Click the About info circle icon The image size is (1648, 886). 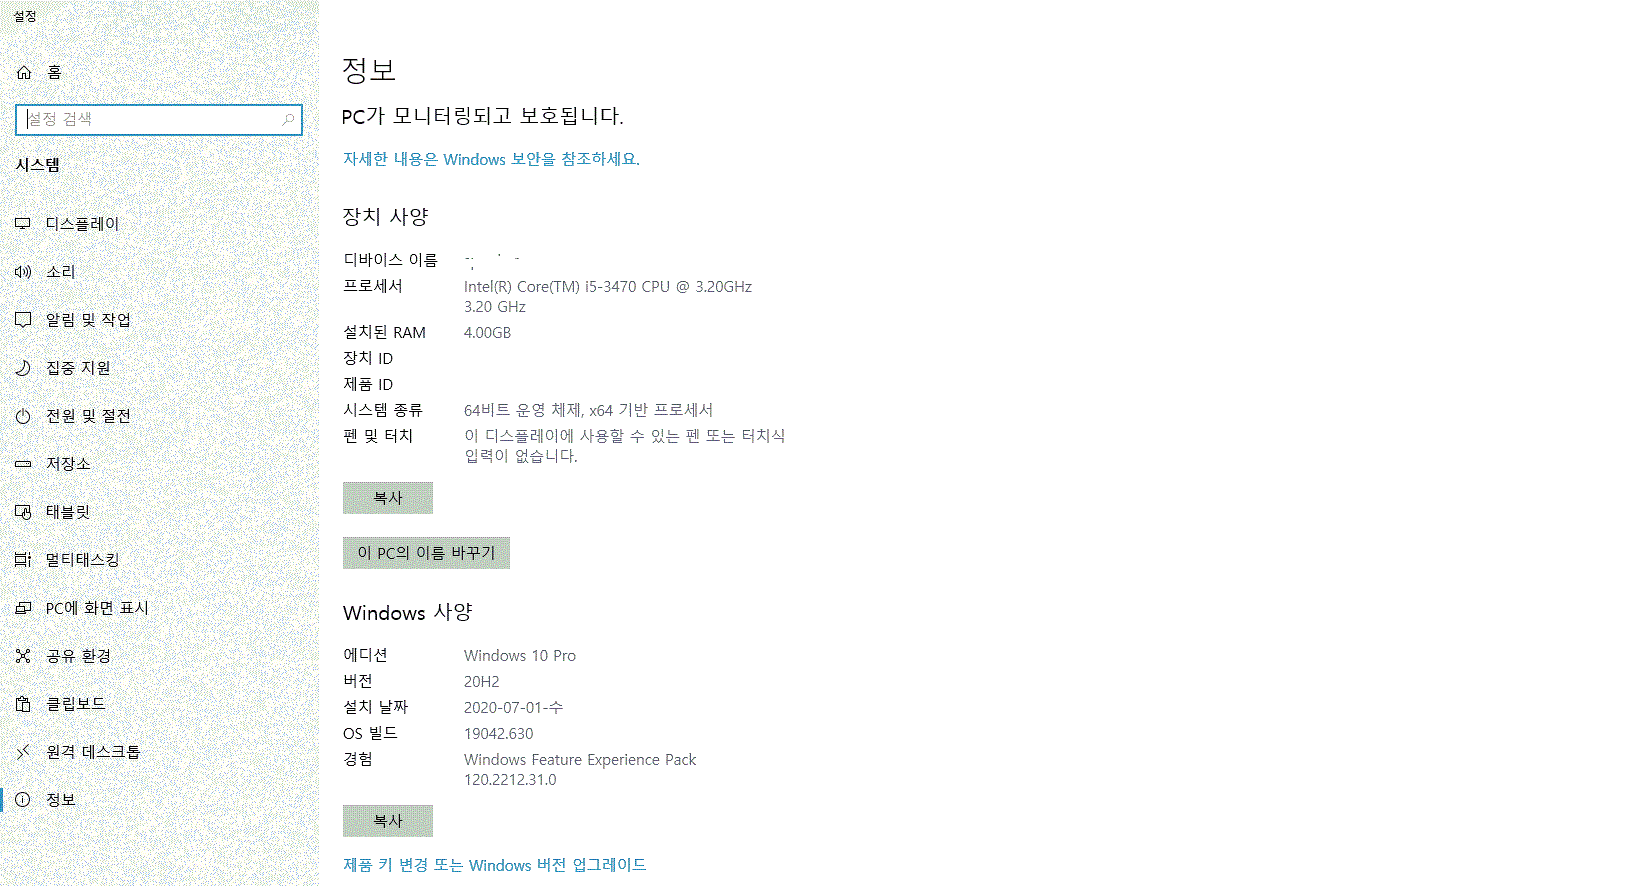tap(23, 800)
